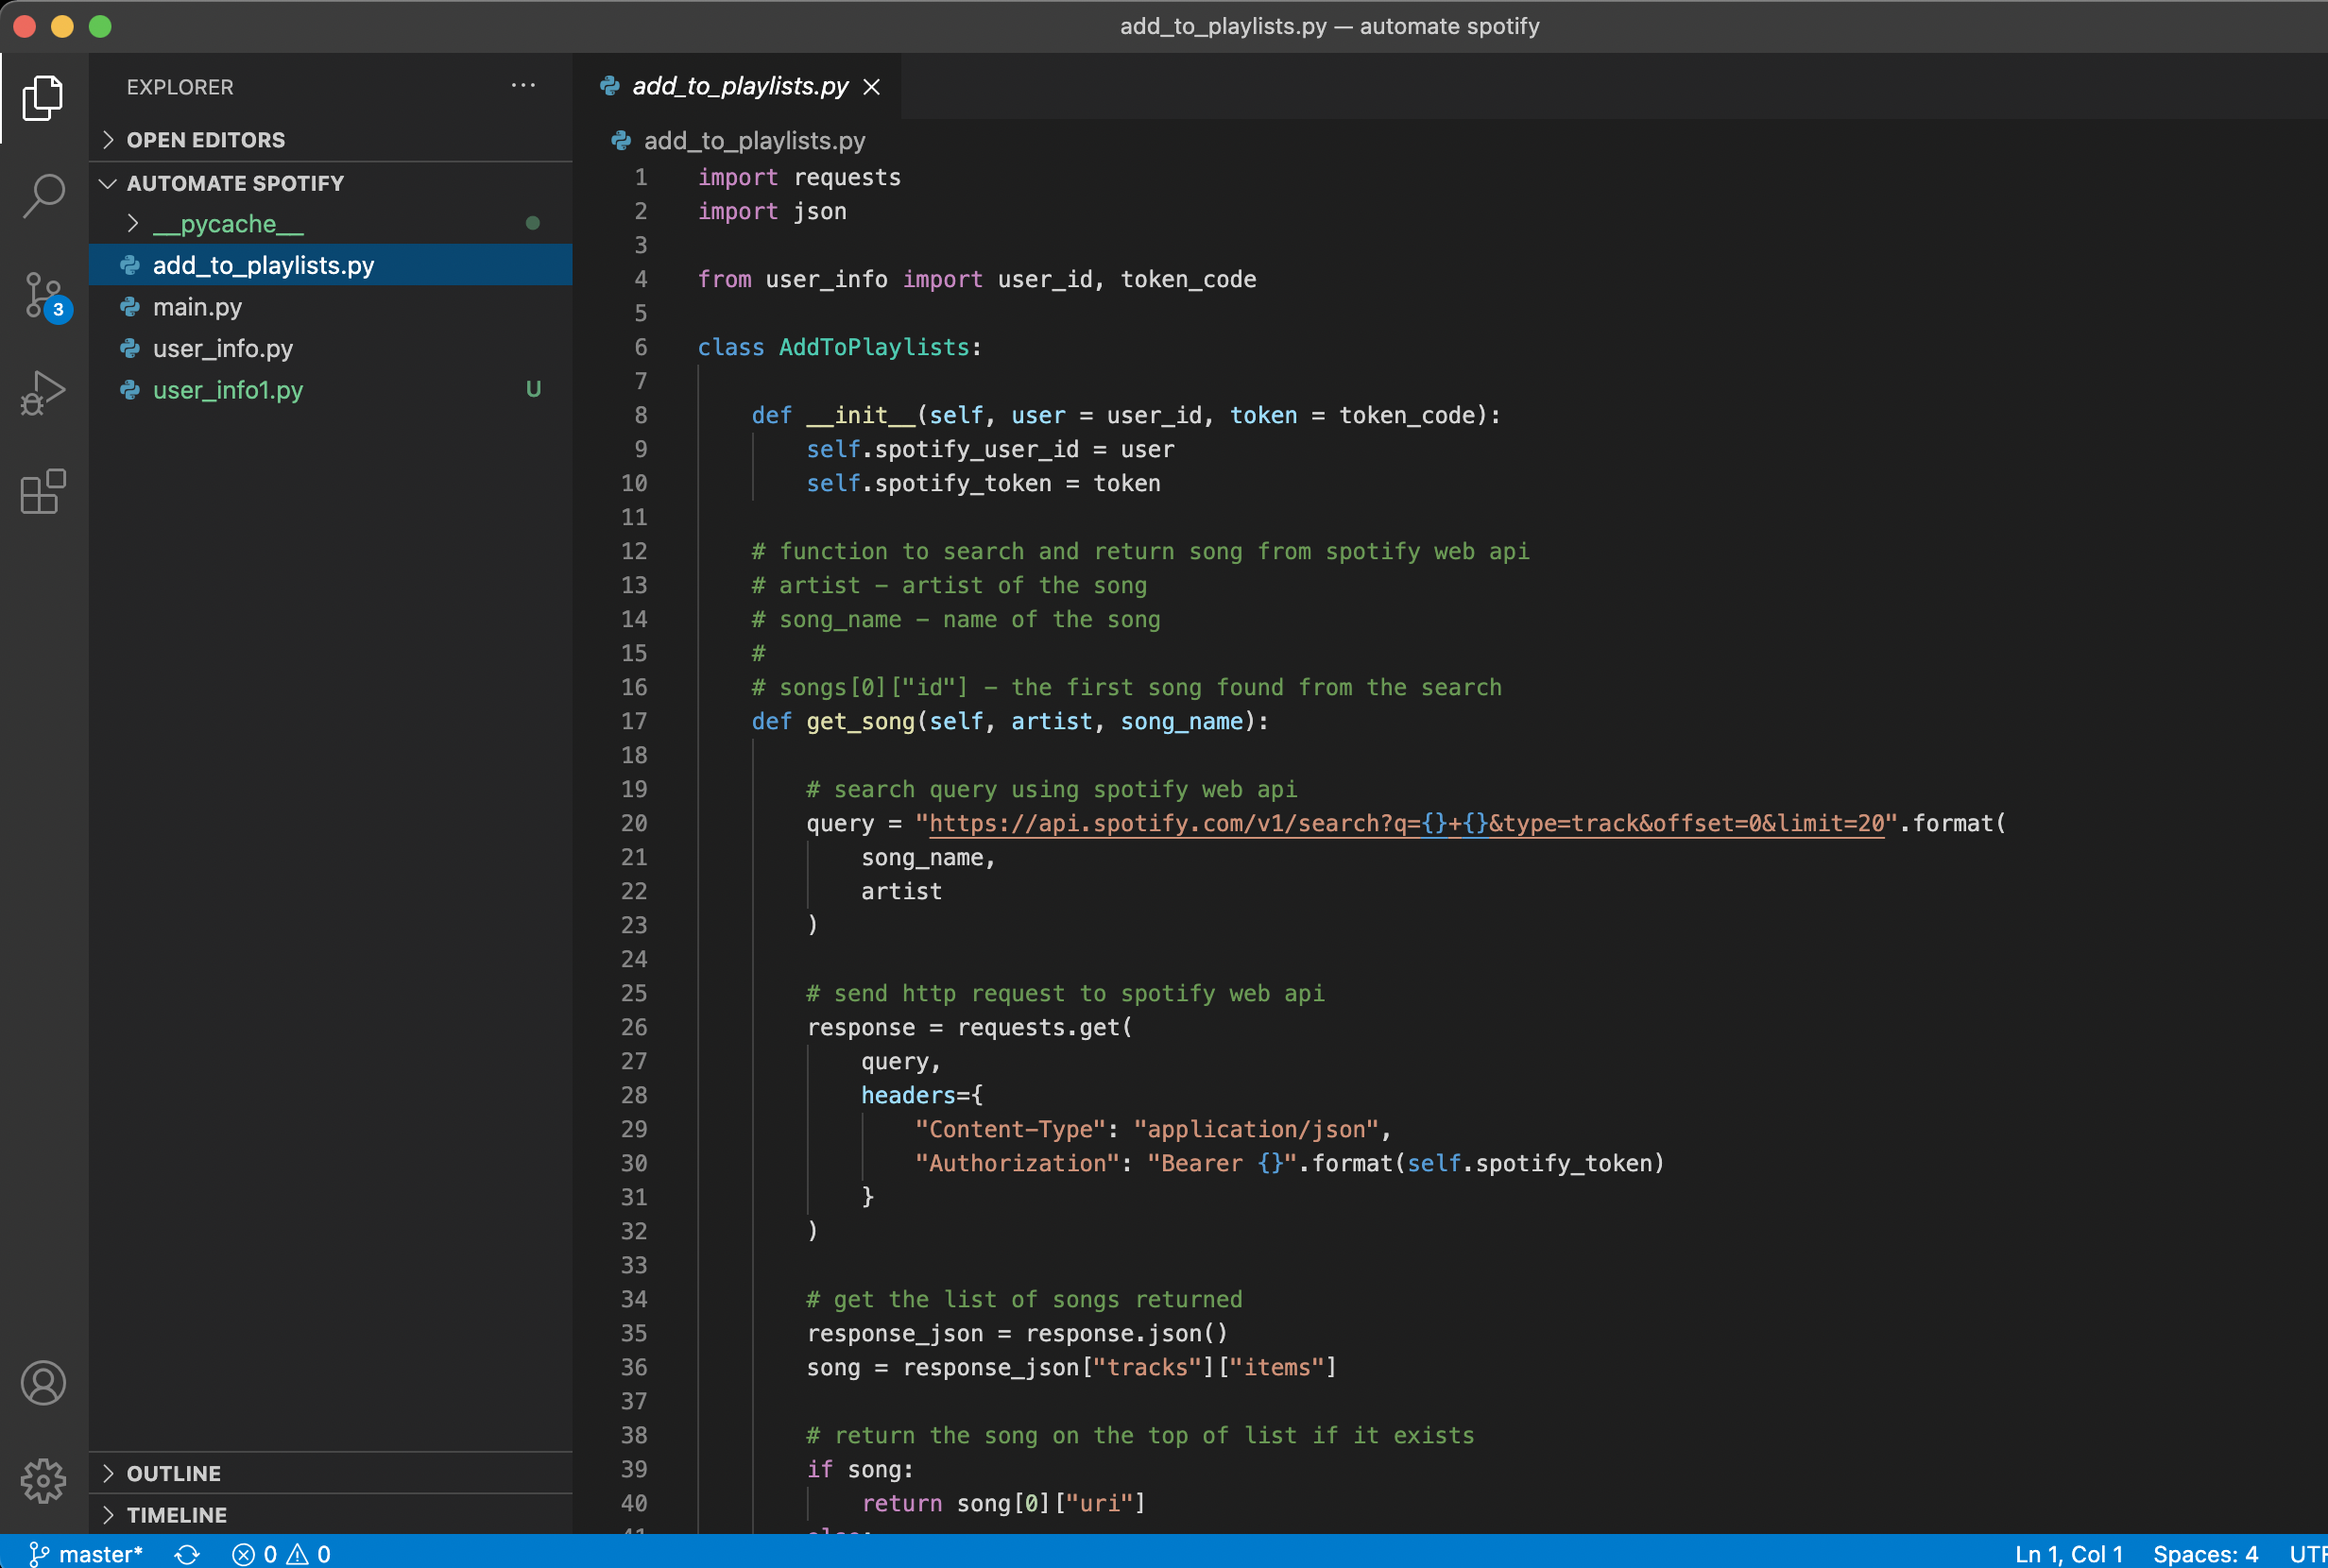
Task: Open user_info.py from the explorer
Action: pos(331,348)
